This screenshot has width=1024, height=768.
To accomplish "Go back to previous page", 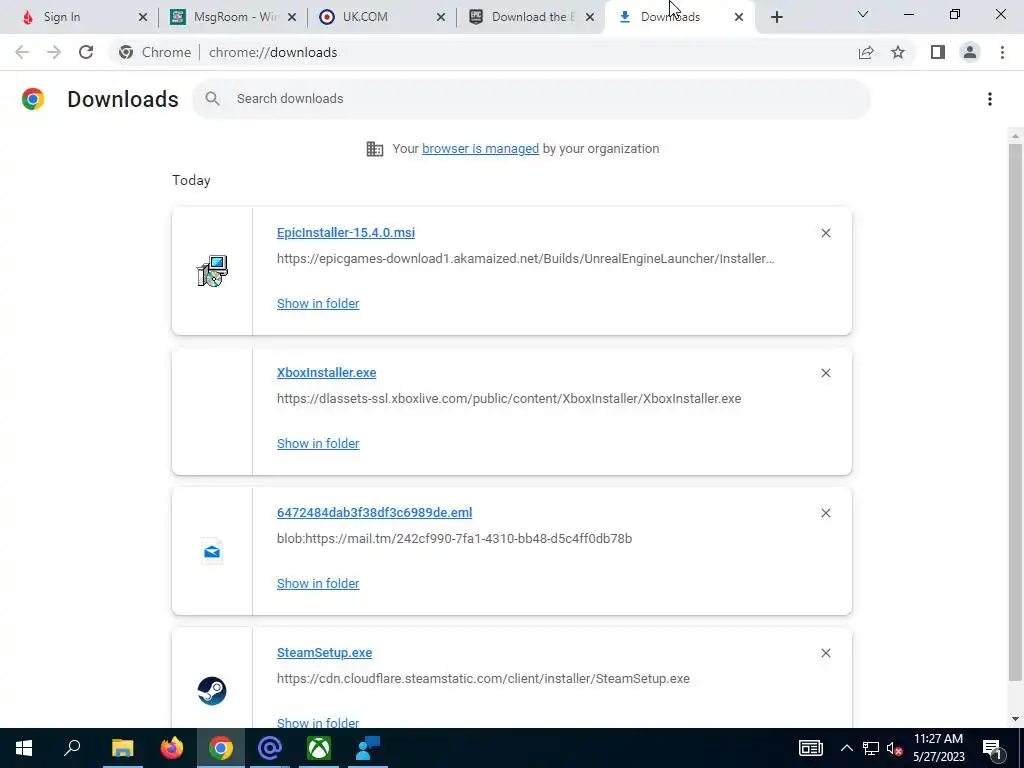I will (x=22, y=52).
